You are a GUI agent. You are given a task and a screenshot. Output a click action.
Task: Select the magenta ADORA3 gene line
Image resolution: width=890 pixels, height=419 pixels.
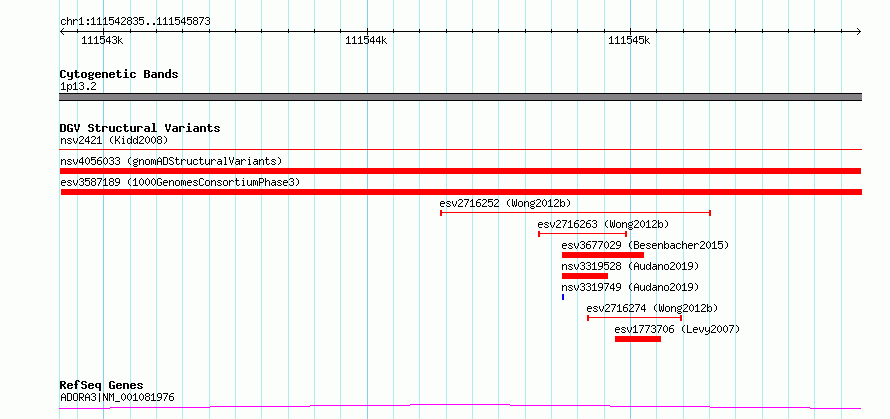click(460, 407)
